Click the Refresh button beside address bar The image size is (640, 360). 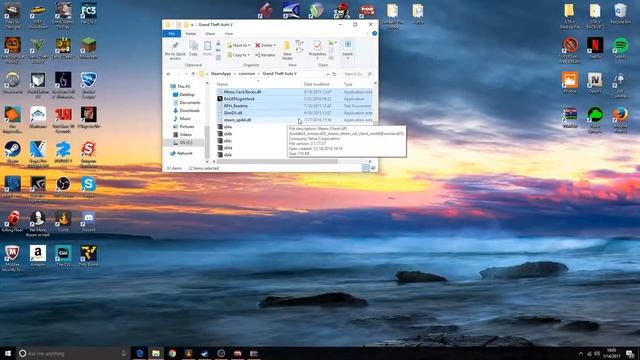334,74
